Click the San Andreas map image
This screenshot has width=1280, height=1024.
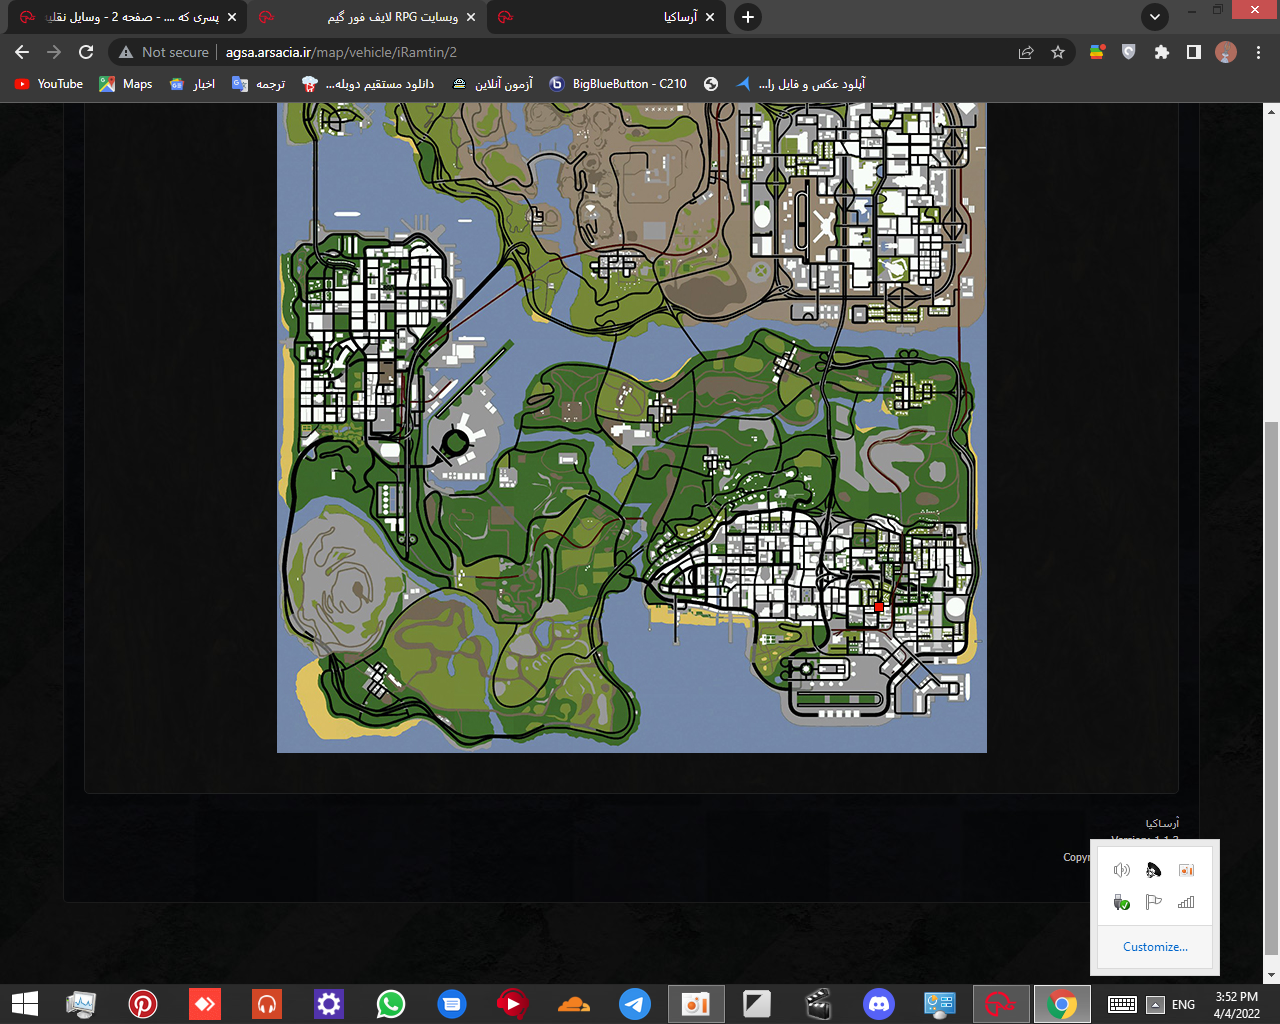click(x=632, y=427)
